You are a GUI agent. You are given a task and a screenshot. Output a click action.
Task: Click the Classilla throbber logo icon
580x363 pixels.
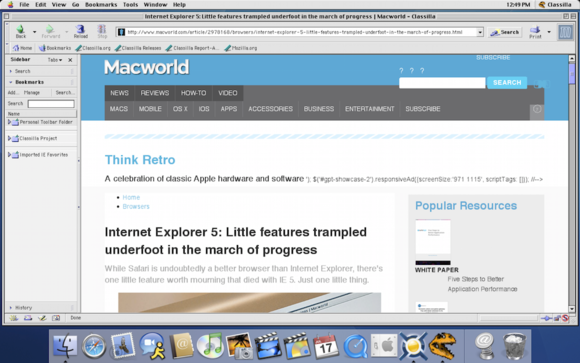tap(565, 32)
